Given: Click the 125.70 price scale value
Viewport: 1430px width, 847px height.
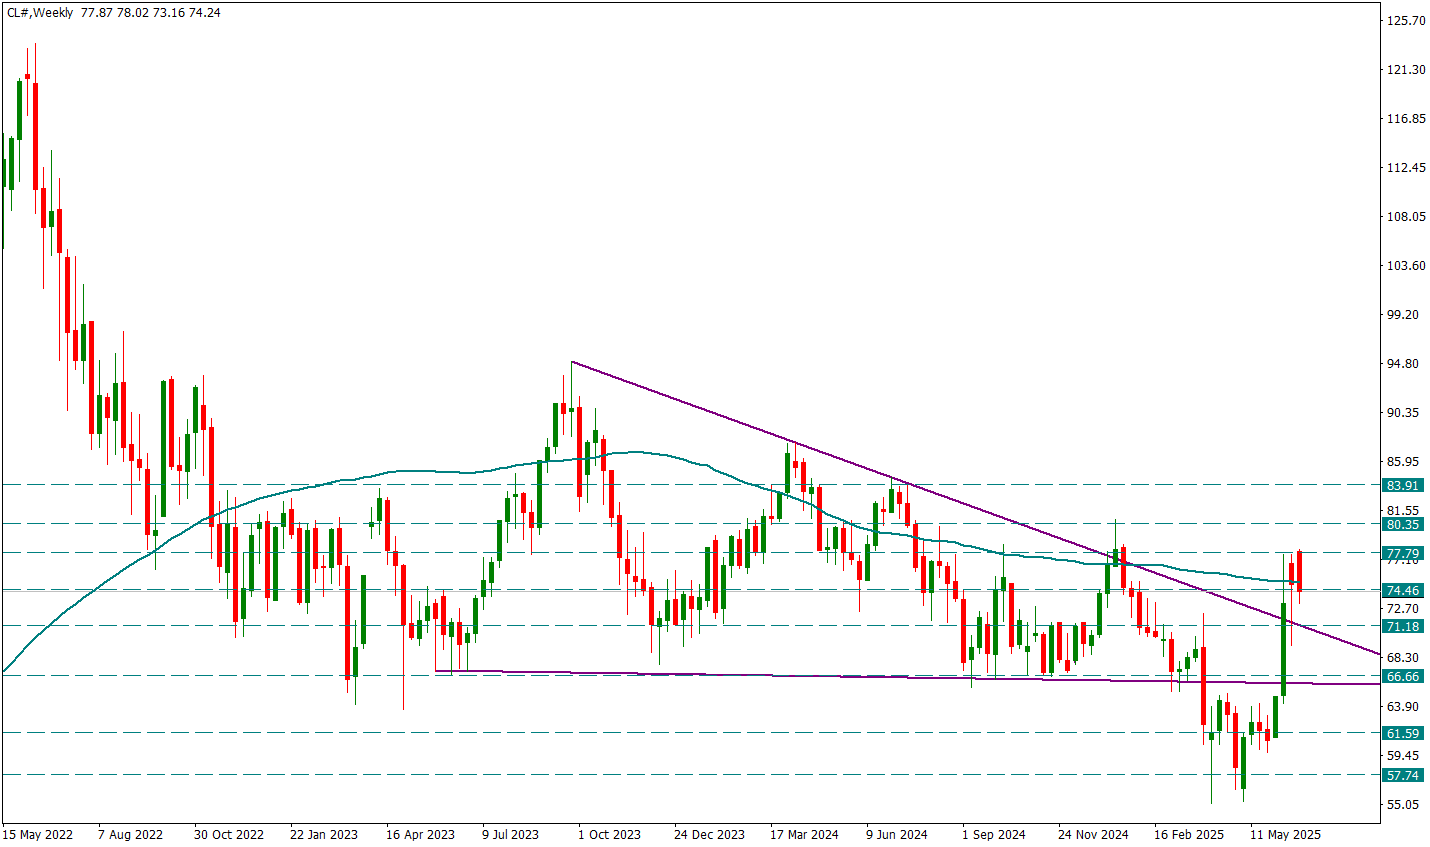Looking at the screenshot, I should pyautogui.click(x=1405, y=20).
